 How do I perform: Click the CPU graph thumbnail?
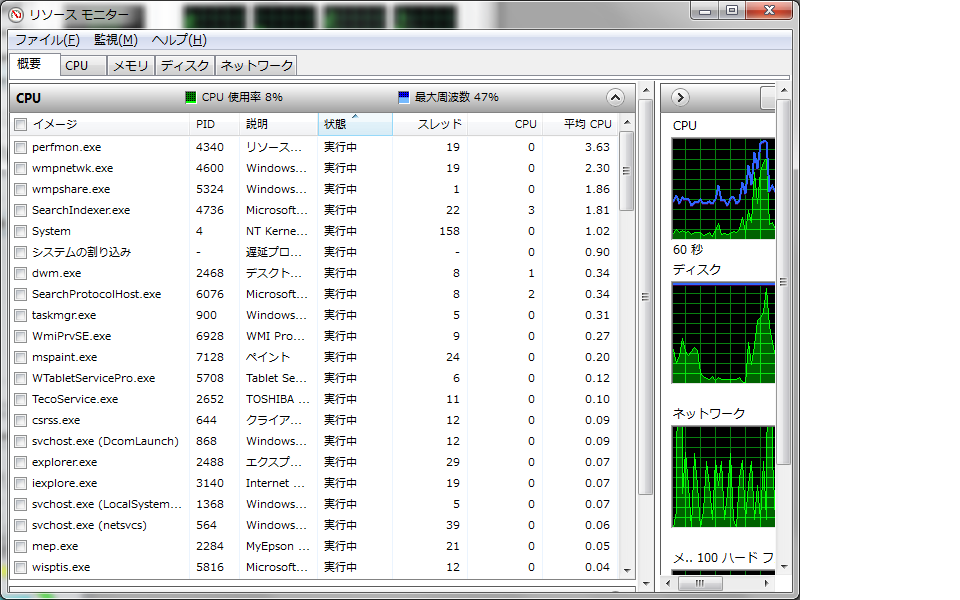click(x=722, y=188)
